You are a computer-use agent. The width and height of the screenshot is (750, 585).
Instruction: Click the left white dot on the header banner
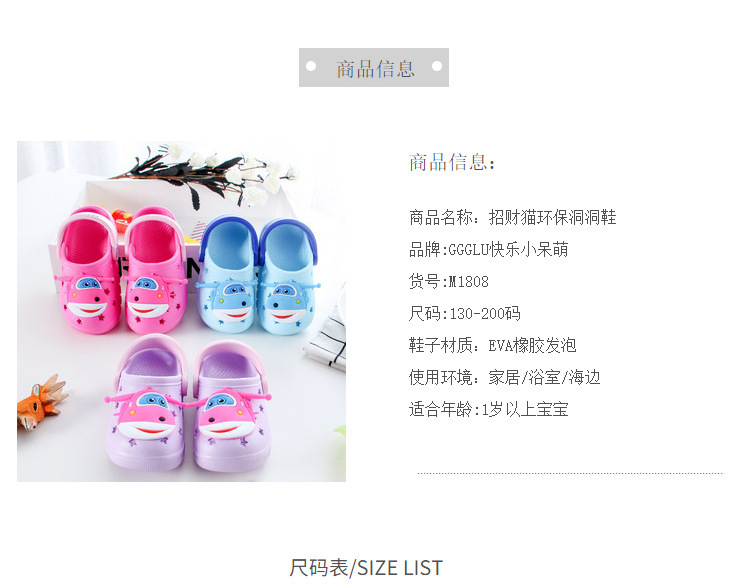pos(311,66)
